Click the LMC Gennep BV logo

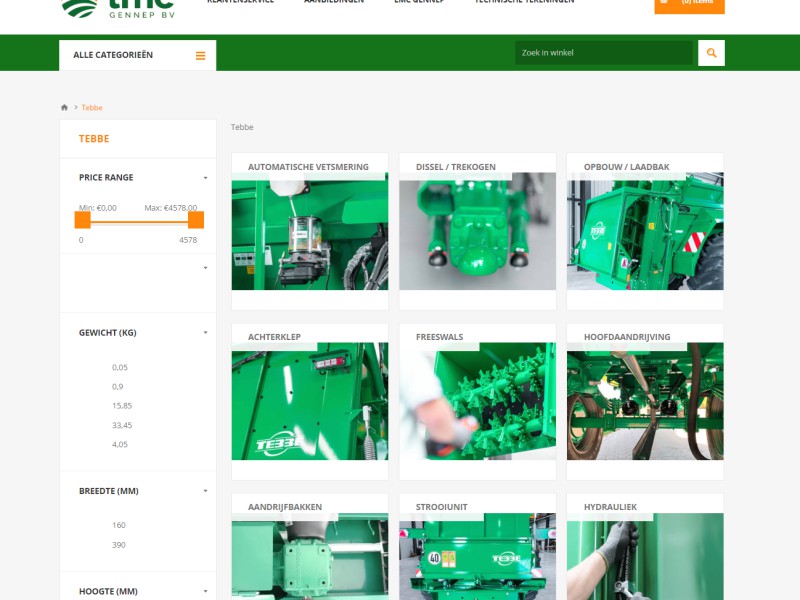(118, 9)
